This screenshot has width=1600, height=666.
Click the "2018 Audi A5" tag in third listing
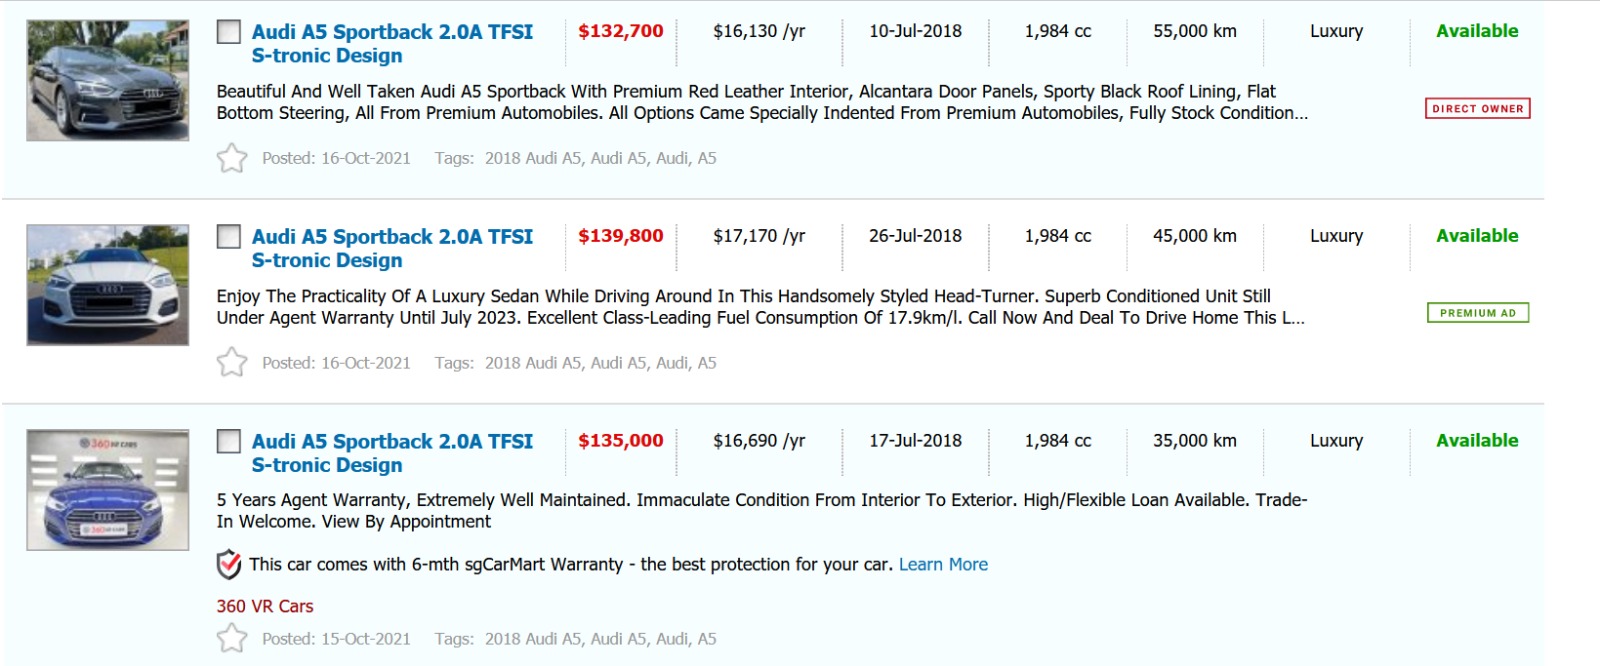point(532,639)
